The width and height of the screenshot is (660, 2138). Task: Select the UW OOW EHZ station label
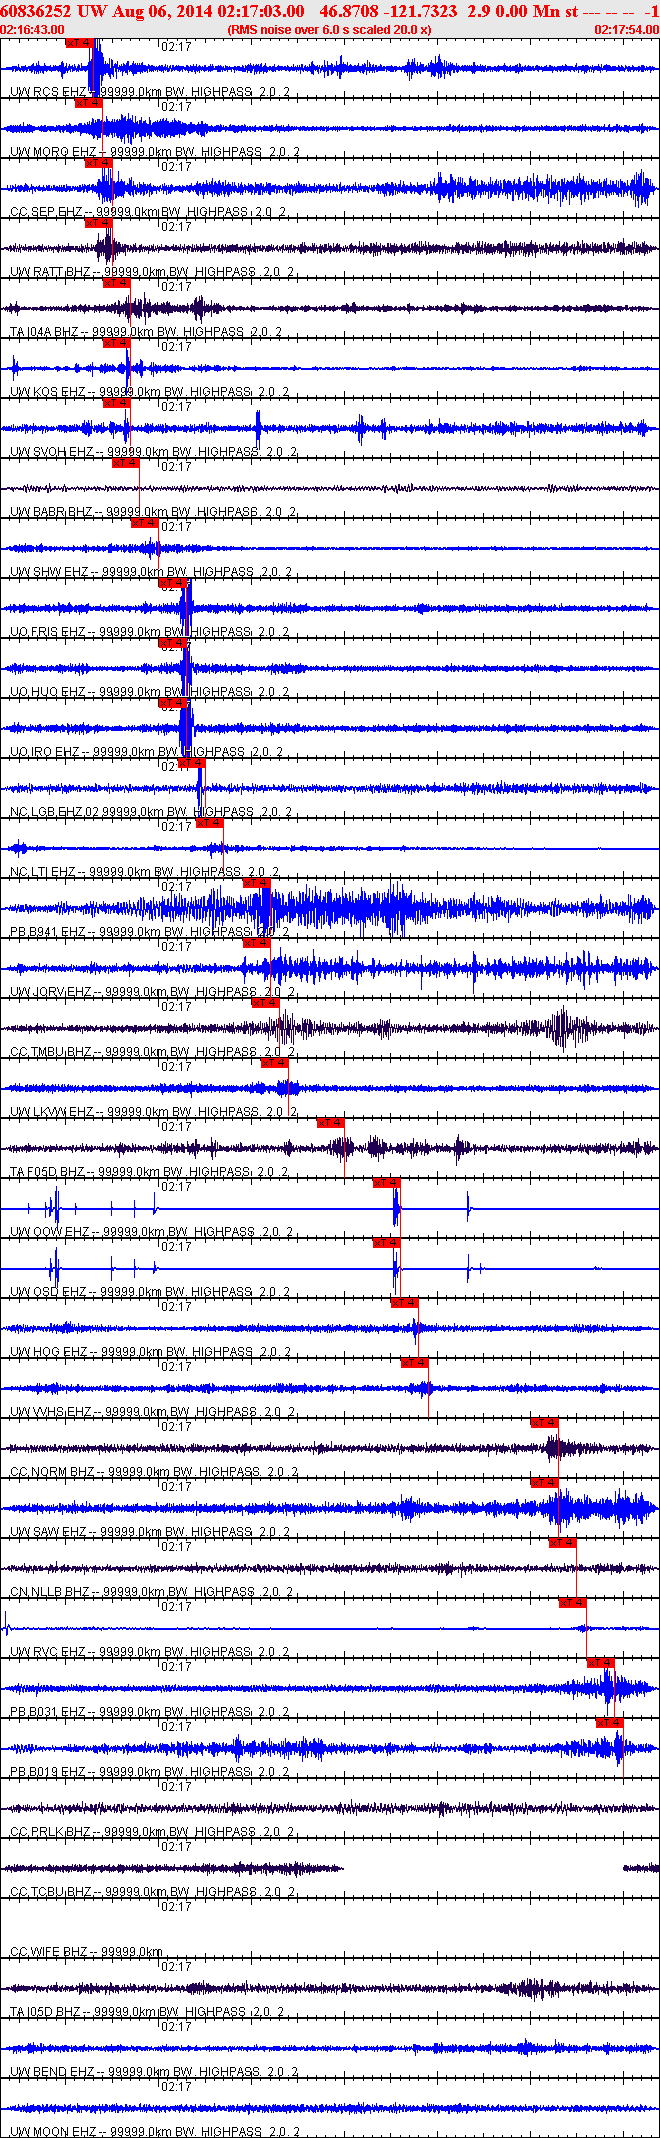tap(50, 1232)
